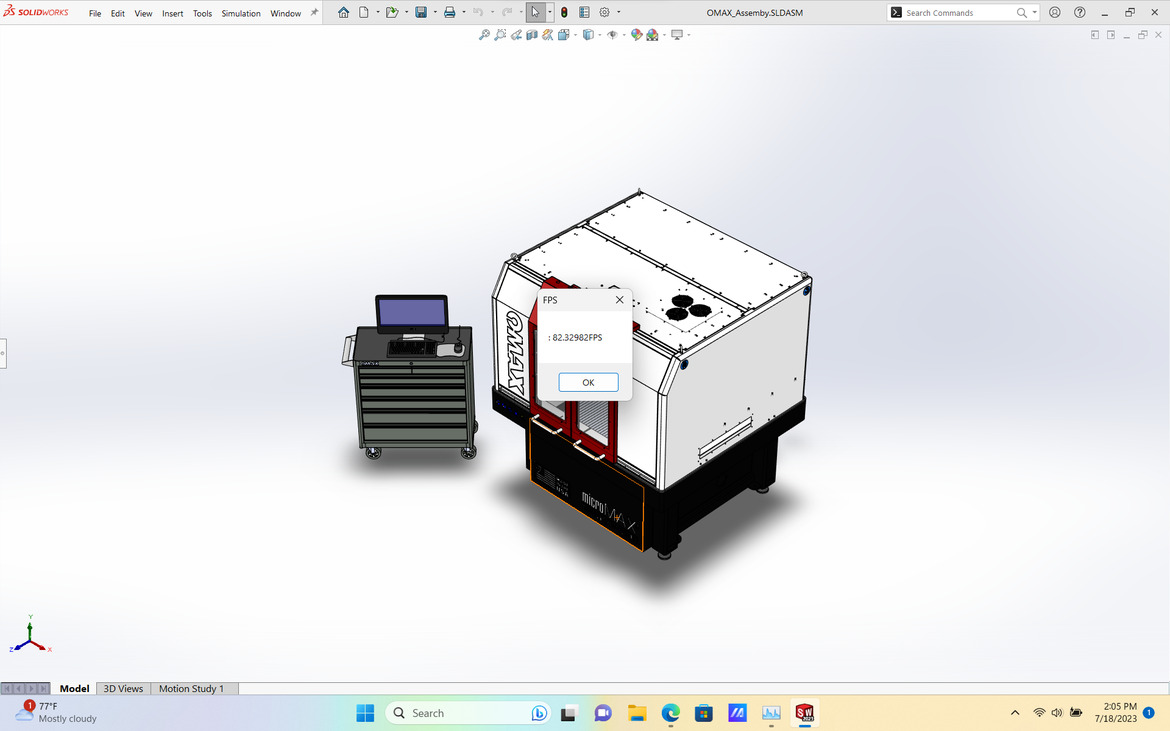Click the Select cursor tool

click(535, 12)
